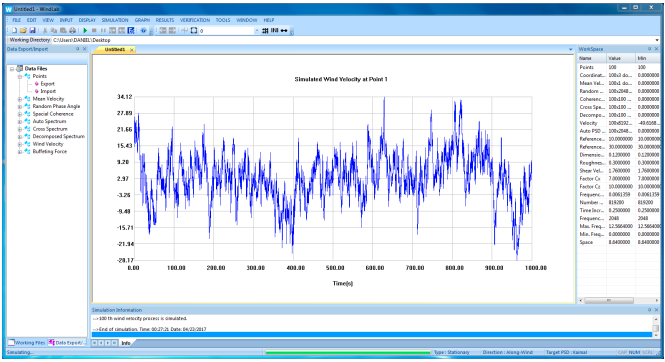Click the green Run simulation play icon

coord(85,31)
